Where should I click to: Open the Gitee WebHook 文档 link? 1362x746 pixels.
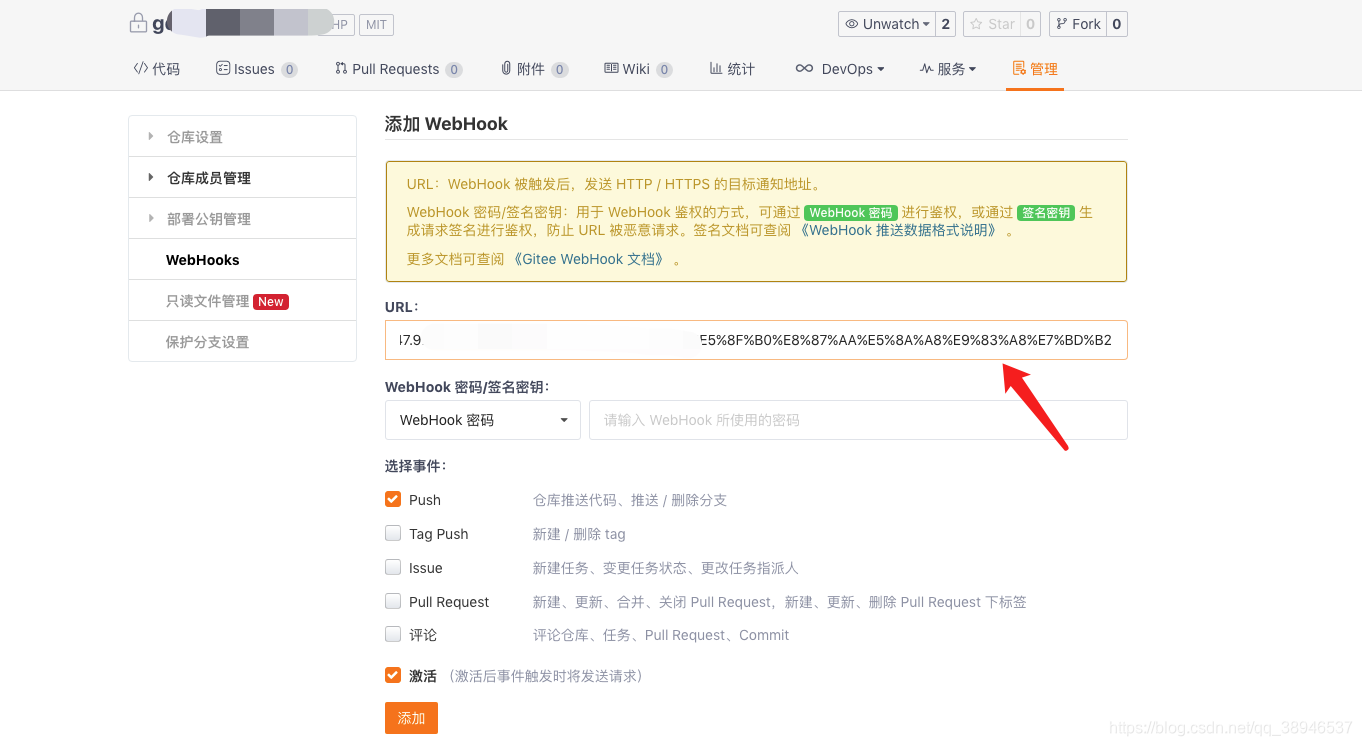[589, 259]
